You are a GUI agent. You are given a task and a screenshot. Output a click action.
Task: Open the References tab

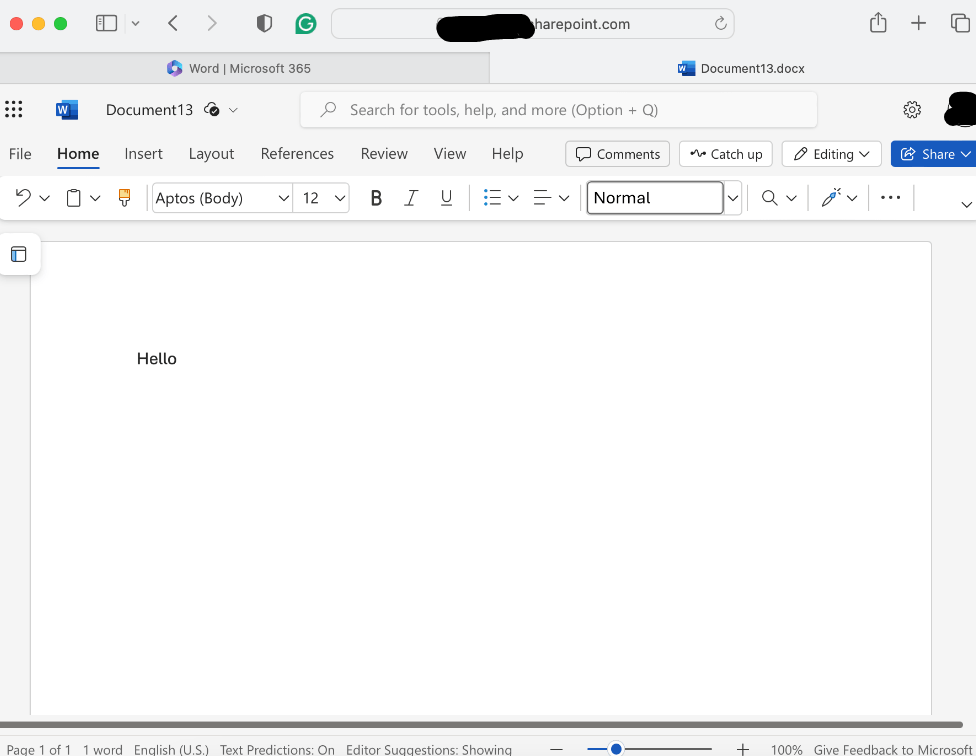(x=297, y=154)
